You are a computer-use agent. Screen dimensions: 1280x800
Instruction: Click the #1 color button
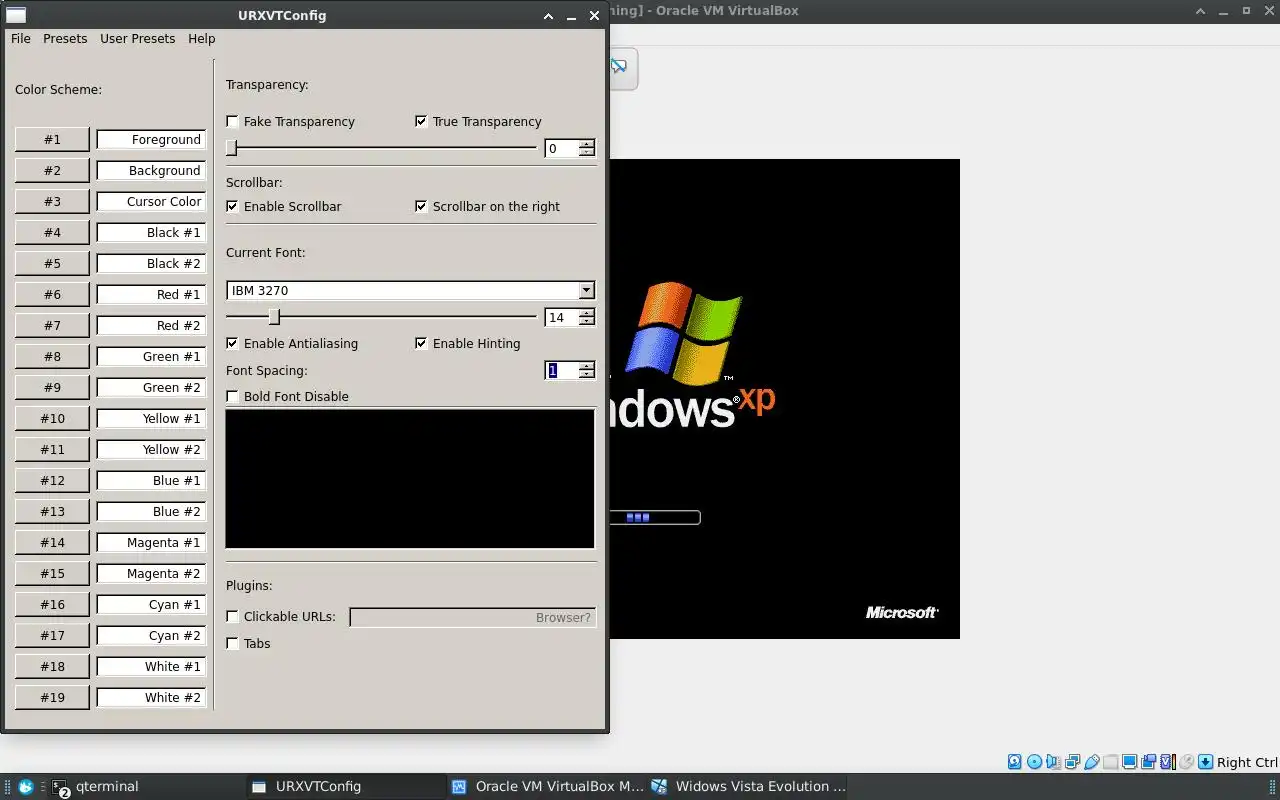[x=52, y=139]
